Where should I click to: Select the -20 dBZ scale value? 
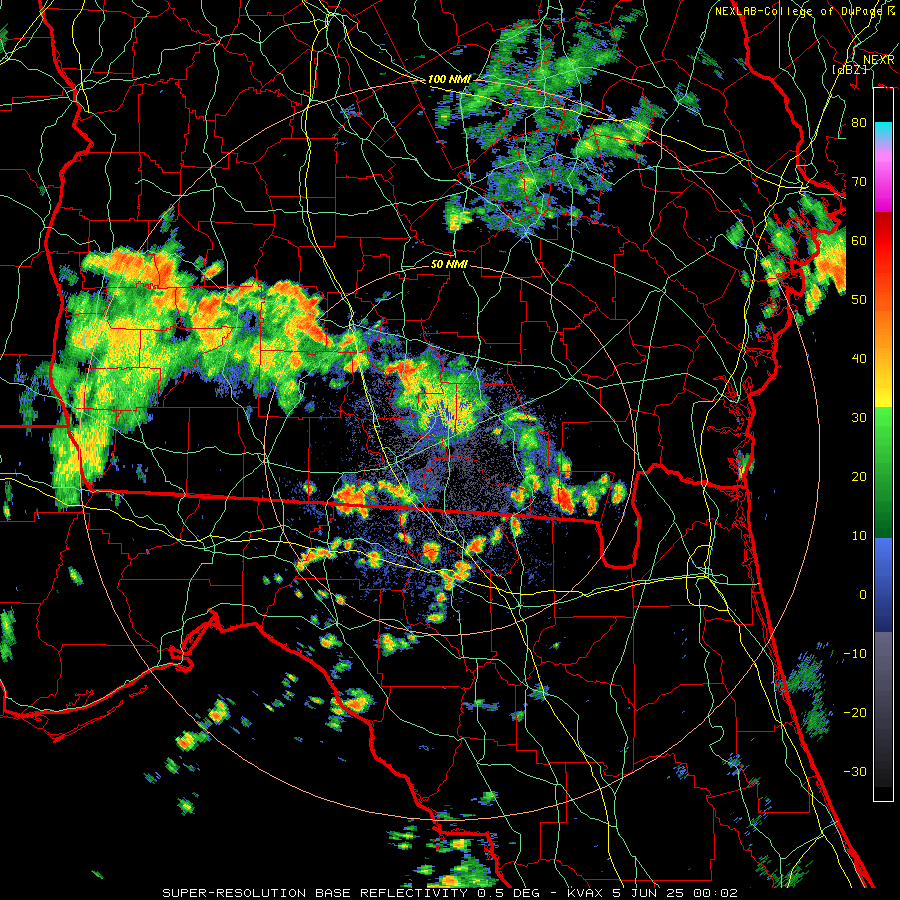(855, 713)
